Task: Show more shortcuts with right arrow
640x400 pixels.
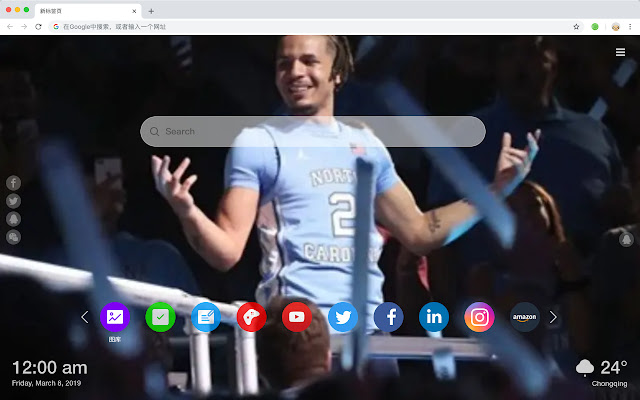Action: pyautogui.click(x=553, y=317)
